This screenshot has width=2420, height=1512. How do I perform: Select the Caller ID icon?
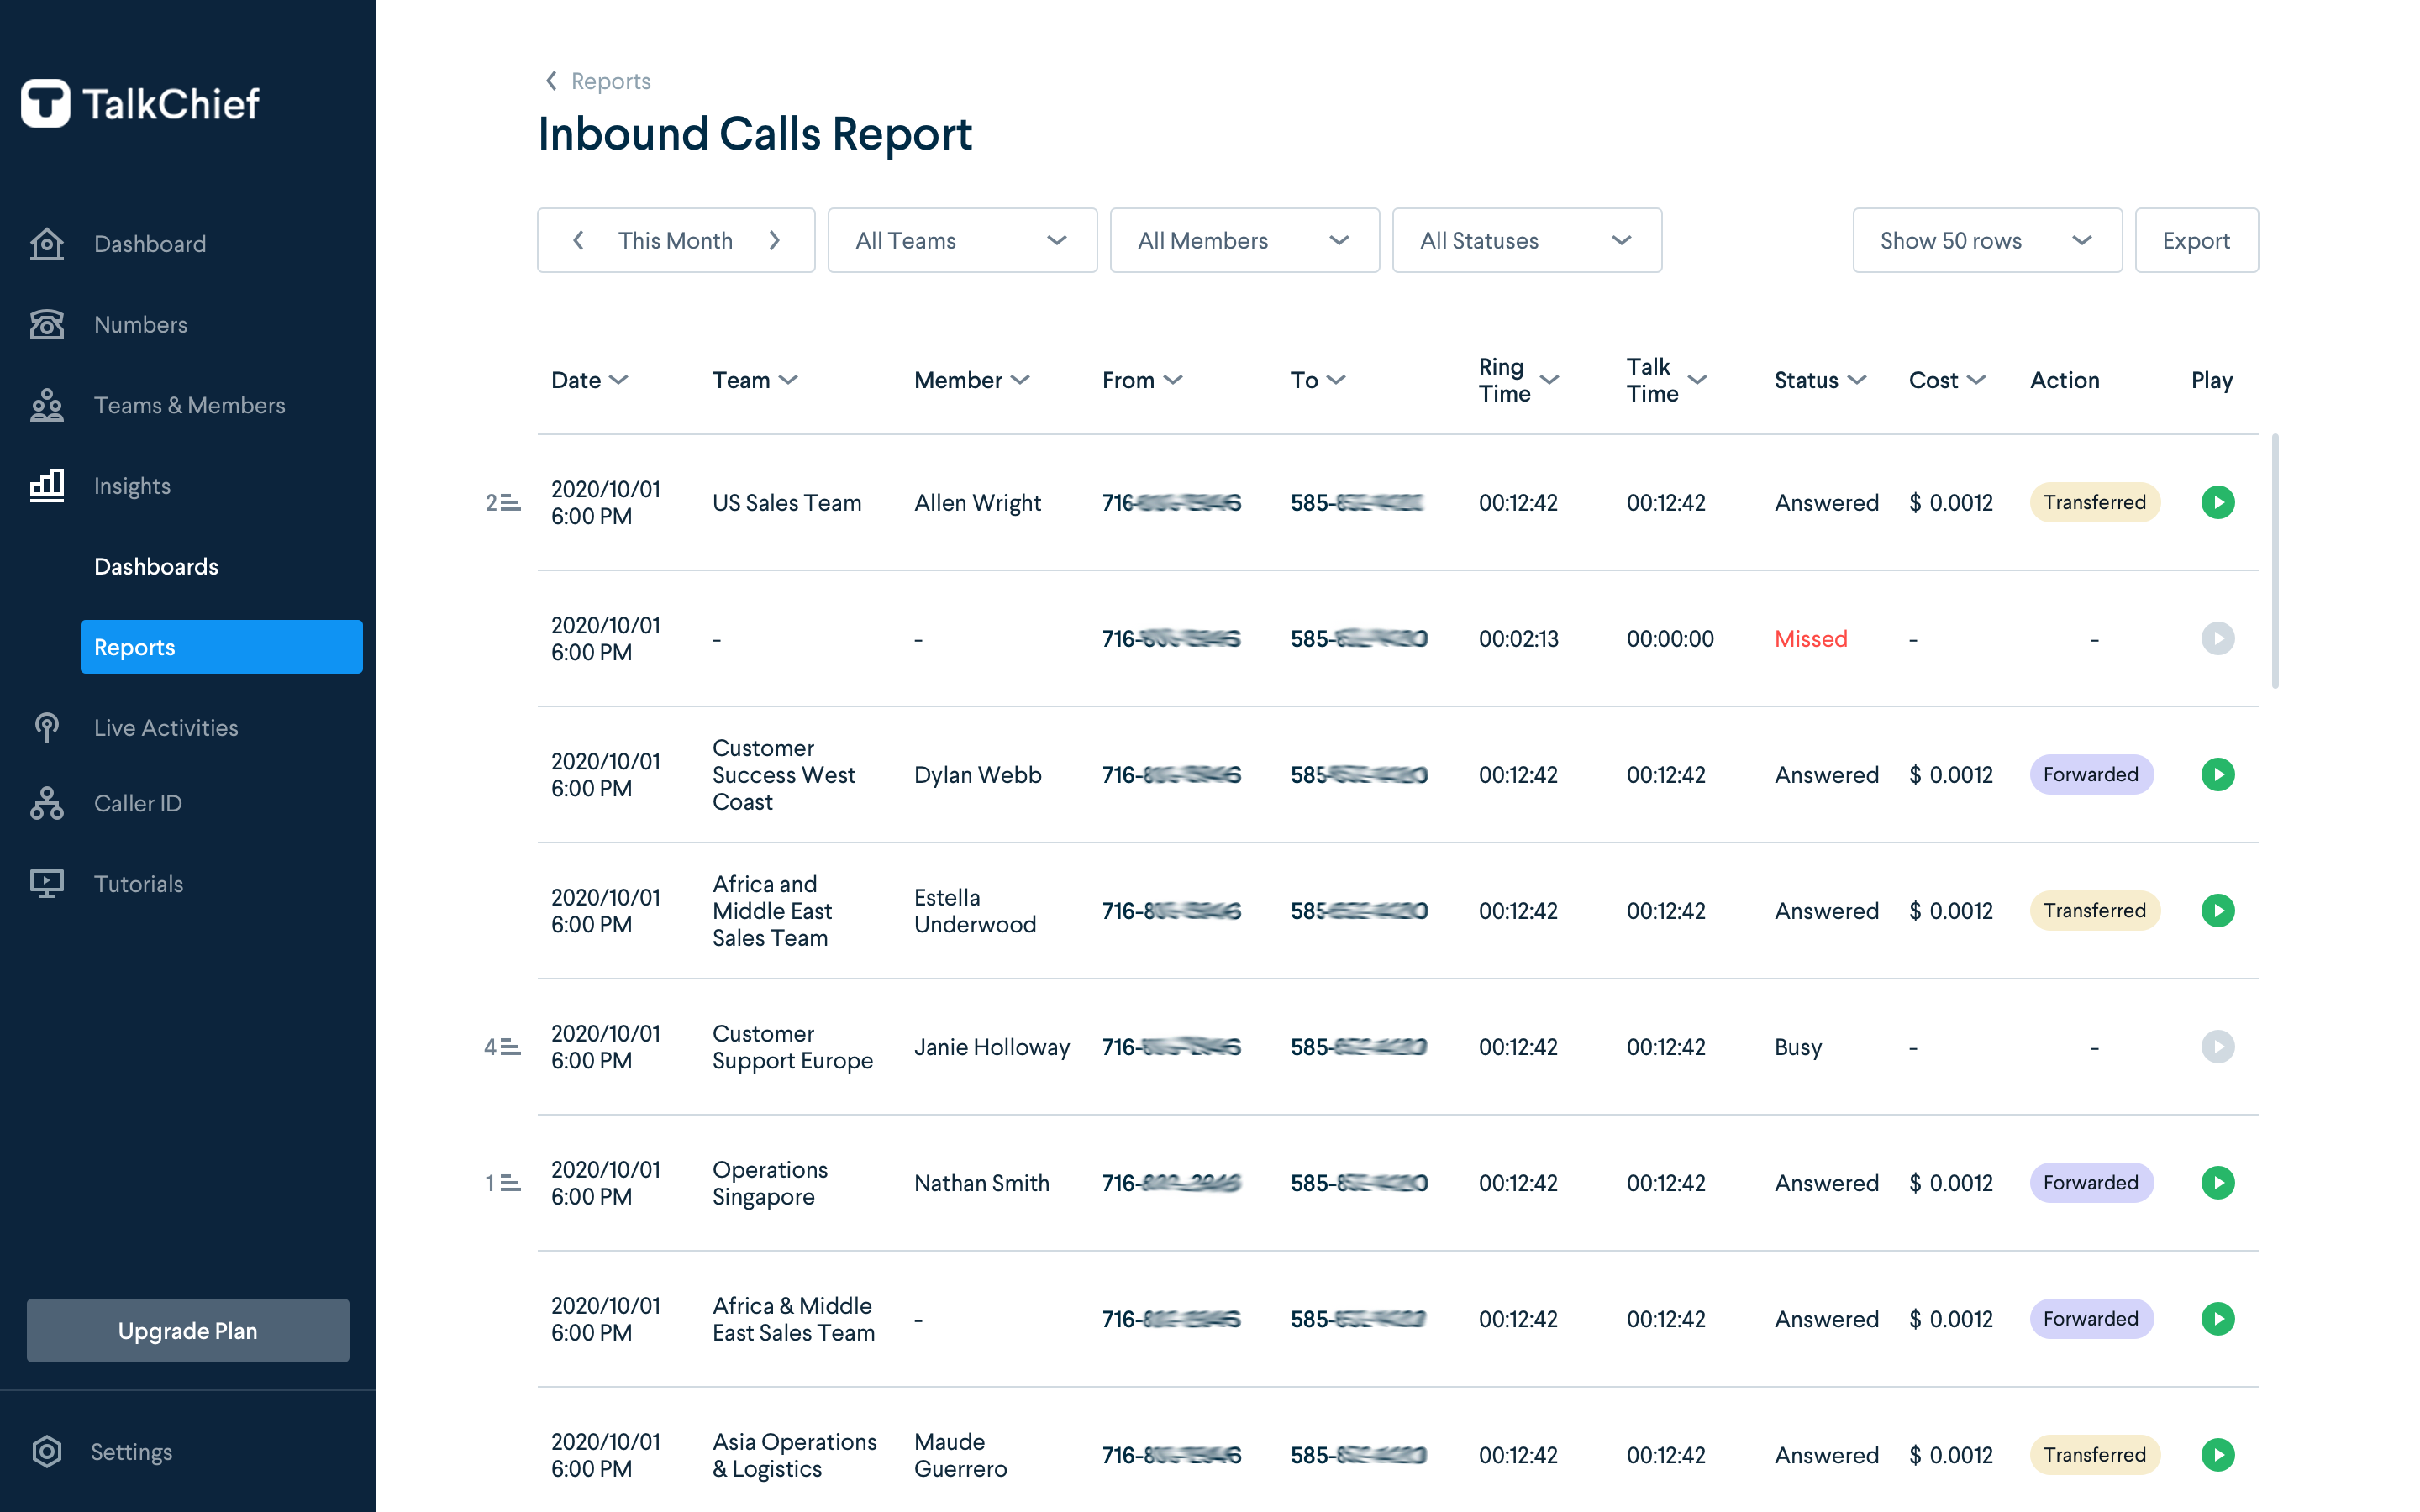[47, 803]
